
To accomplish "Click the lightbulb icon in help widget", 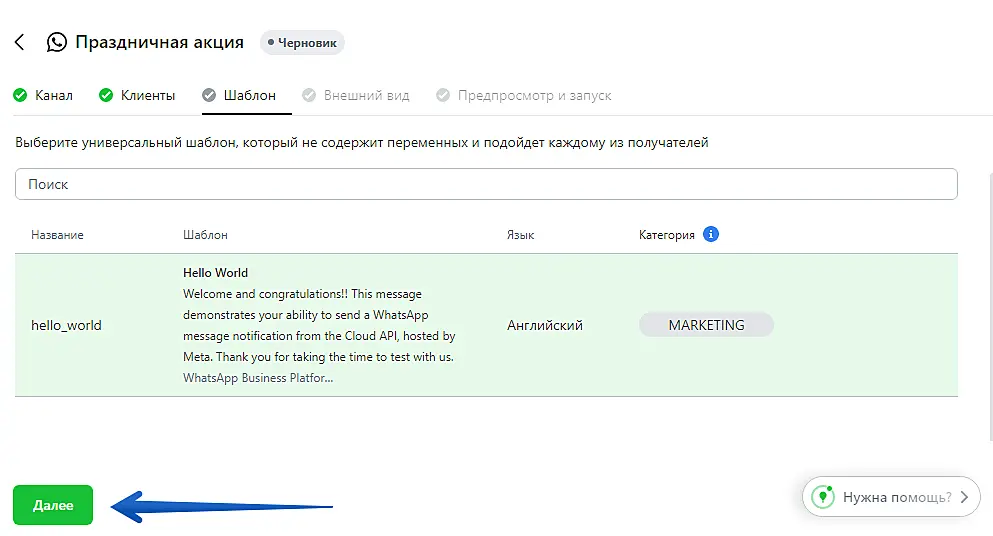I will pos(822,496).
